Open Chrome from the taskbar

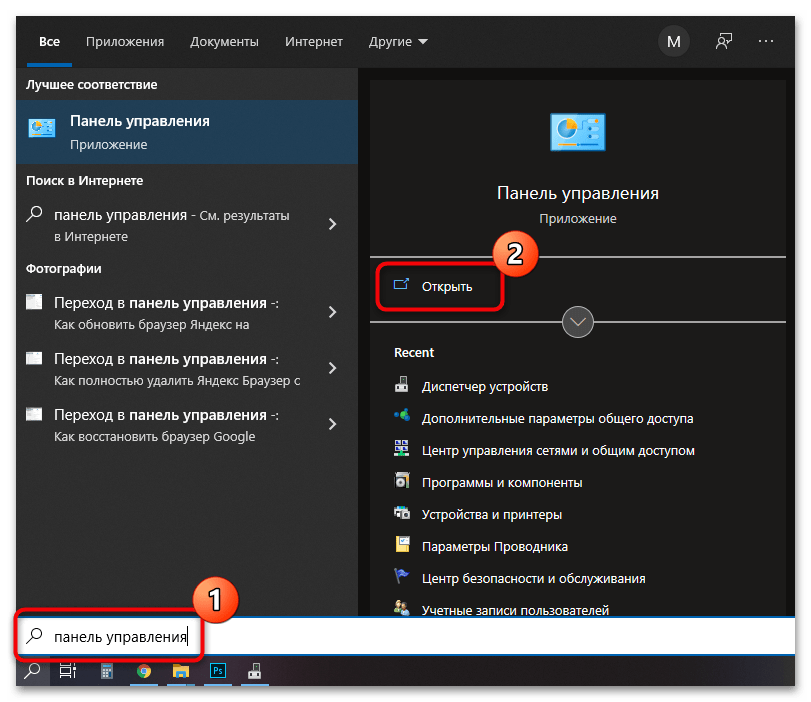[143, 672]
